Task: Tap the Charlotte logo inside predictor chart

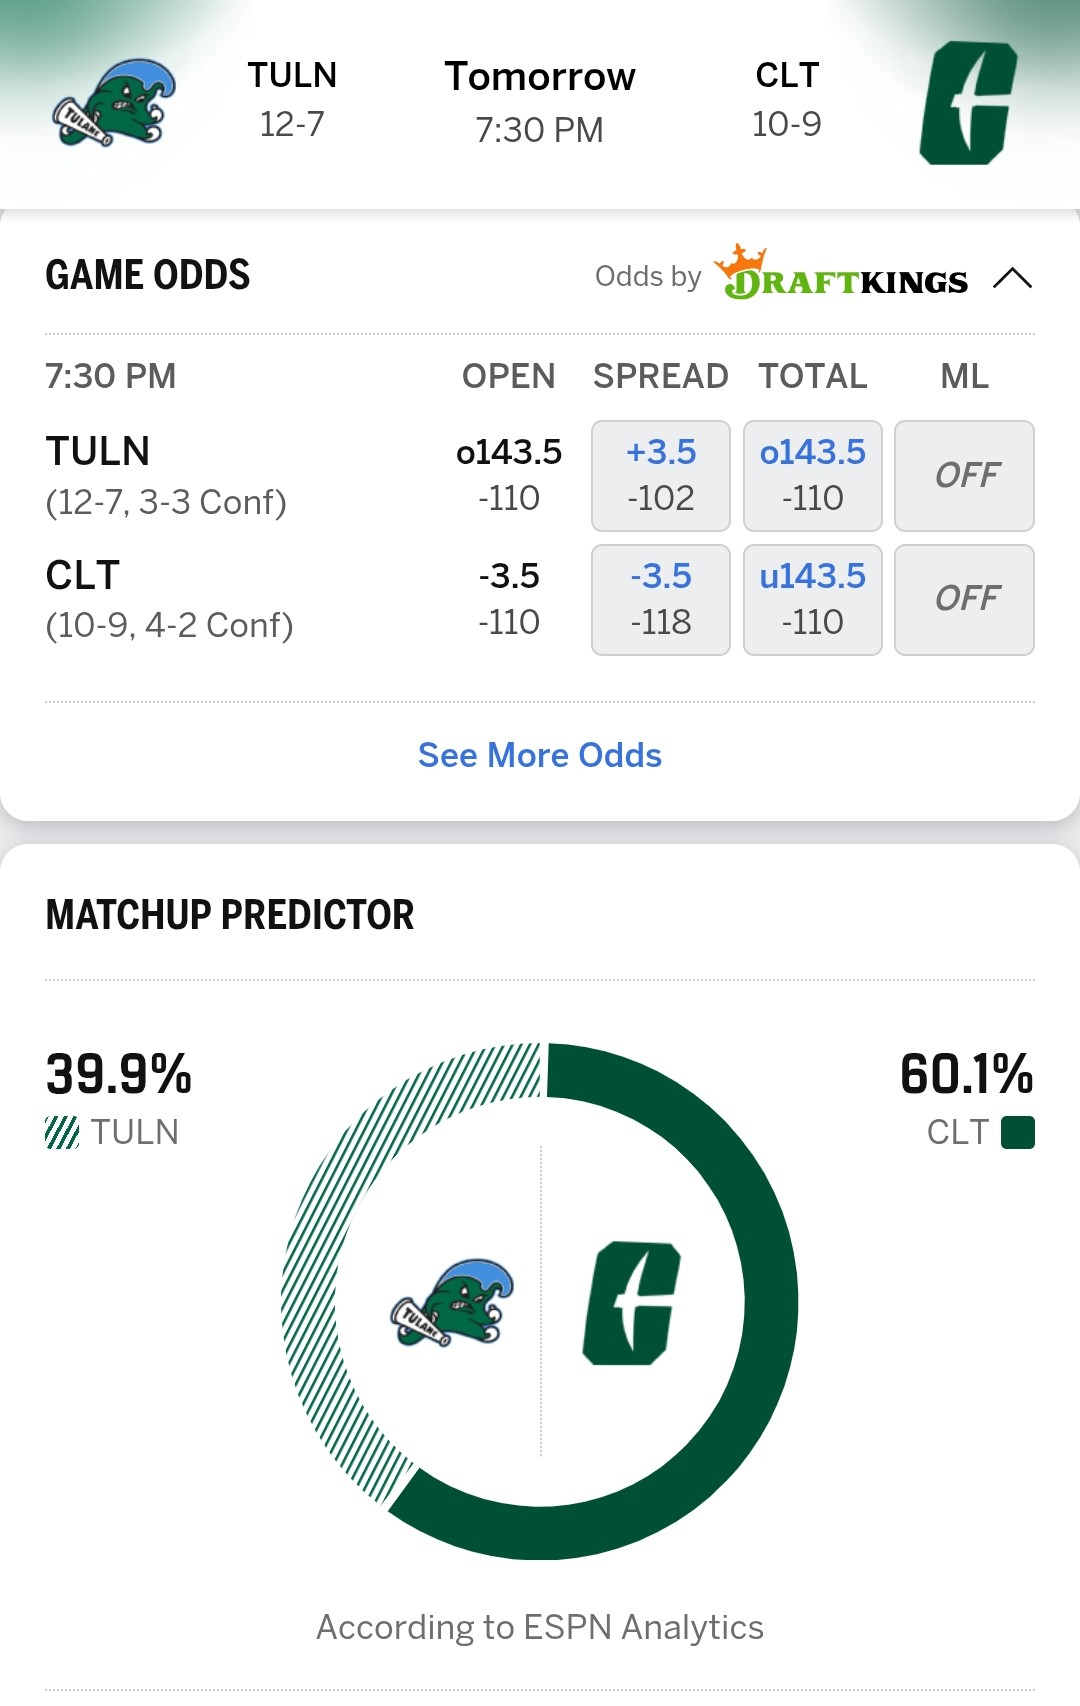Action: (632, 1303)
